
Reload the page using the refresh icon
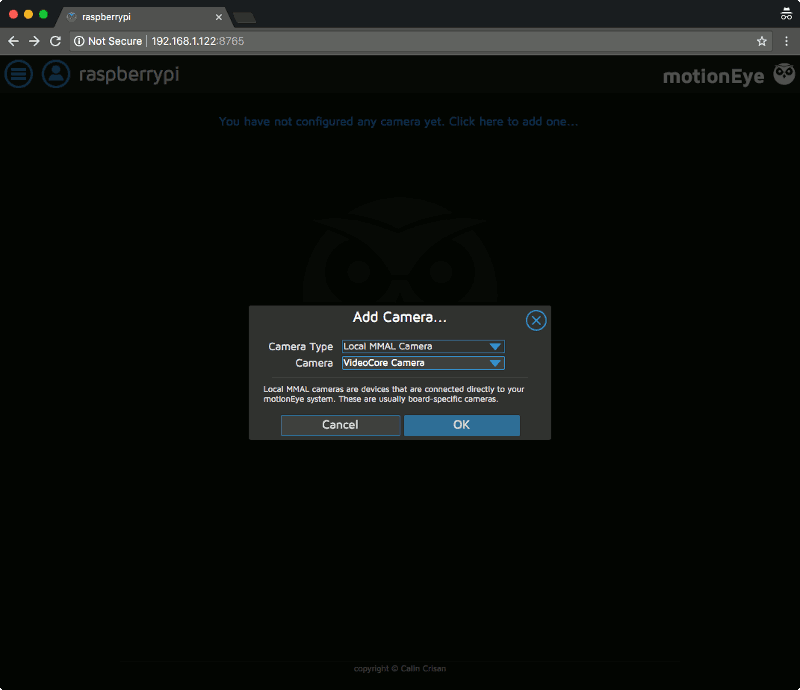pos(57,41)
